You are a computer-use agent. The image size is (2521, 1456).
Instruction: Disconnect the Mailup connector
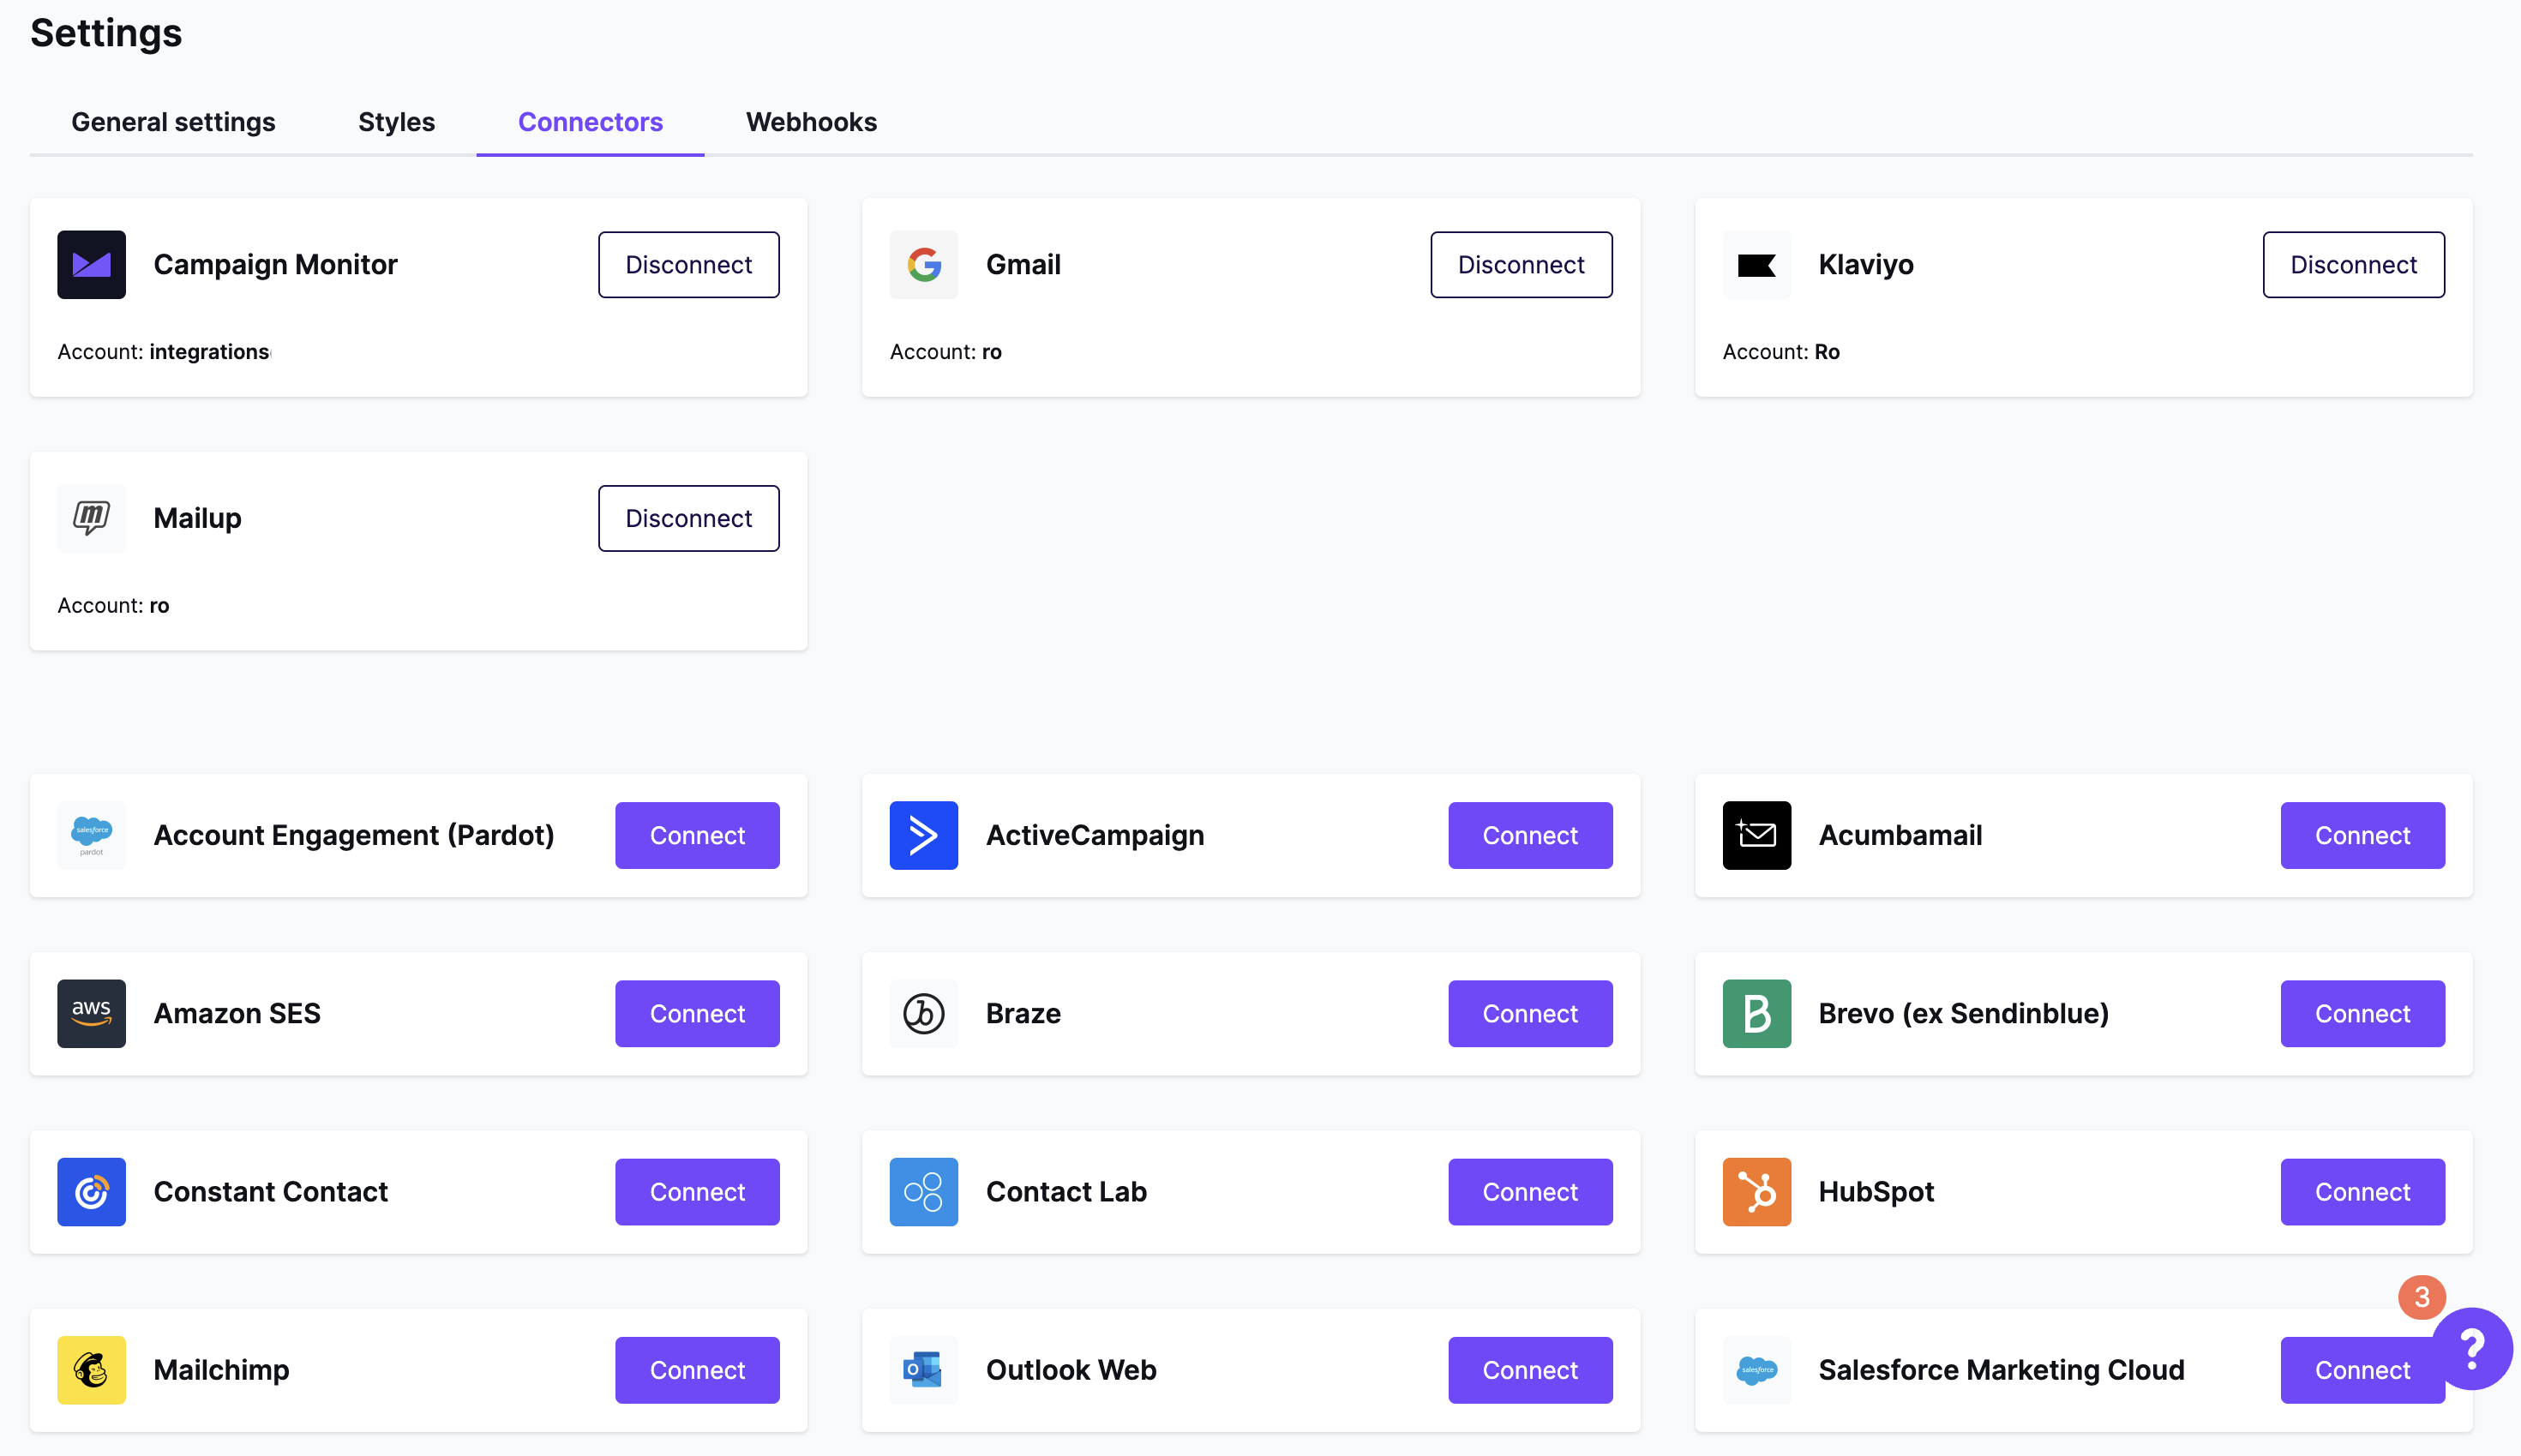pos(688,518)
